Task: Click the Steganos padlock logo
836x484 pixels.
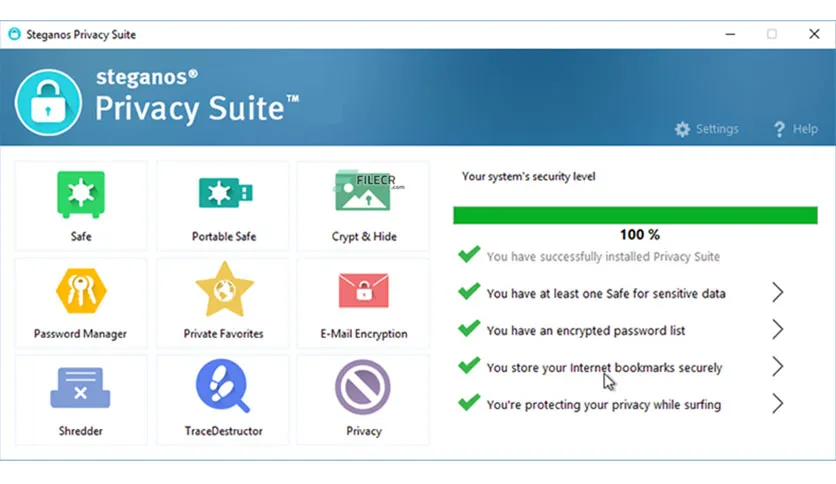Action: click(x=49, y=102)
